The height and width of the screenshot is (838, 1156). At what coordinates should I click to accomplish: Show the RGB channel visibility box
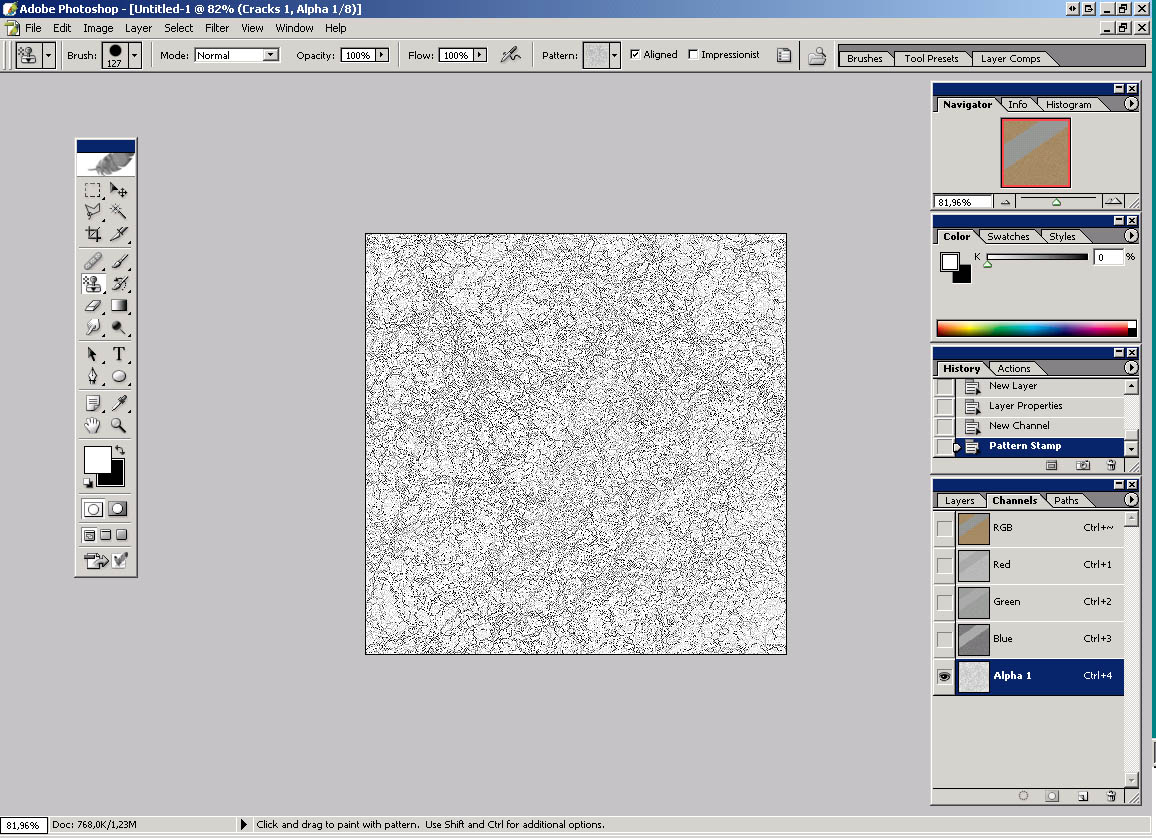943,529
